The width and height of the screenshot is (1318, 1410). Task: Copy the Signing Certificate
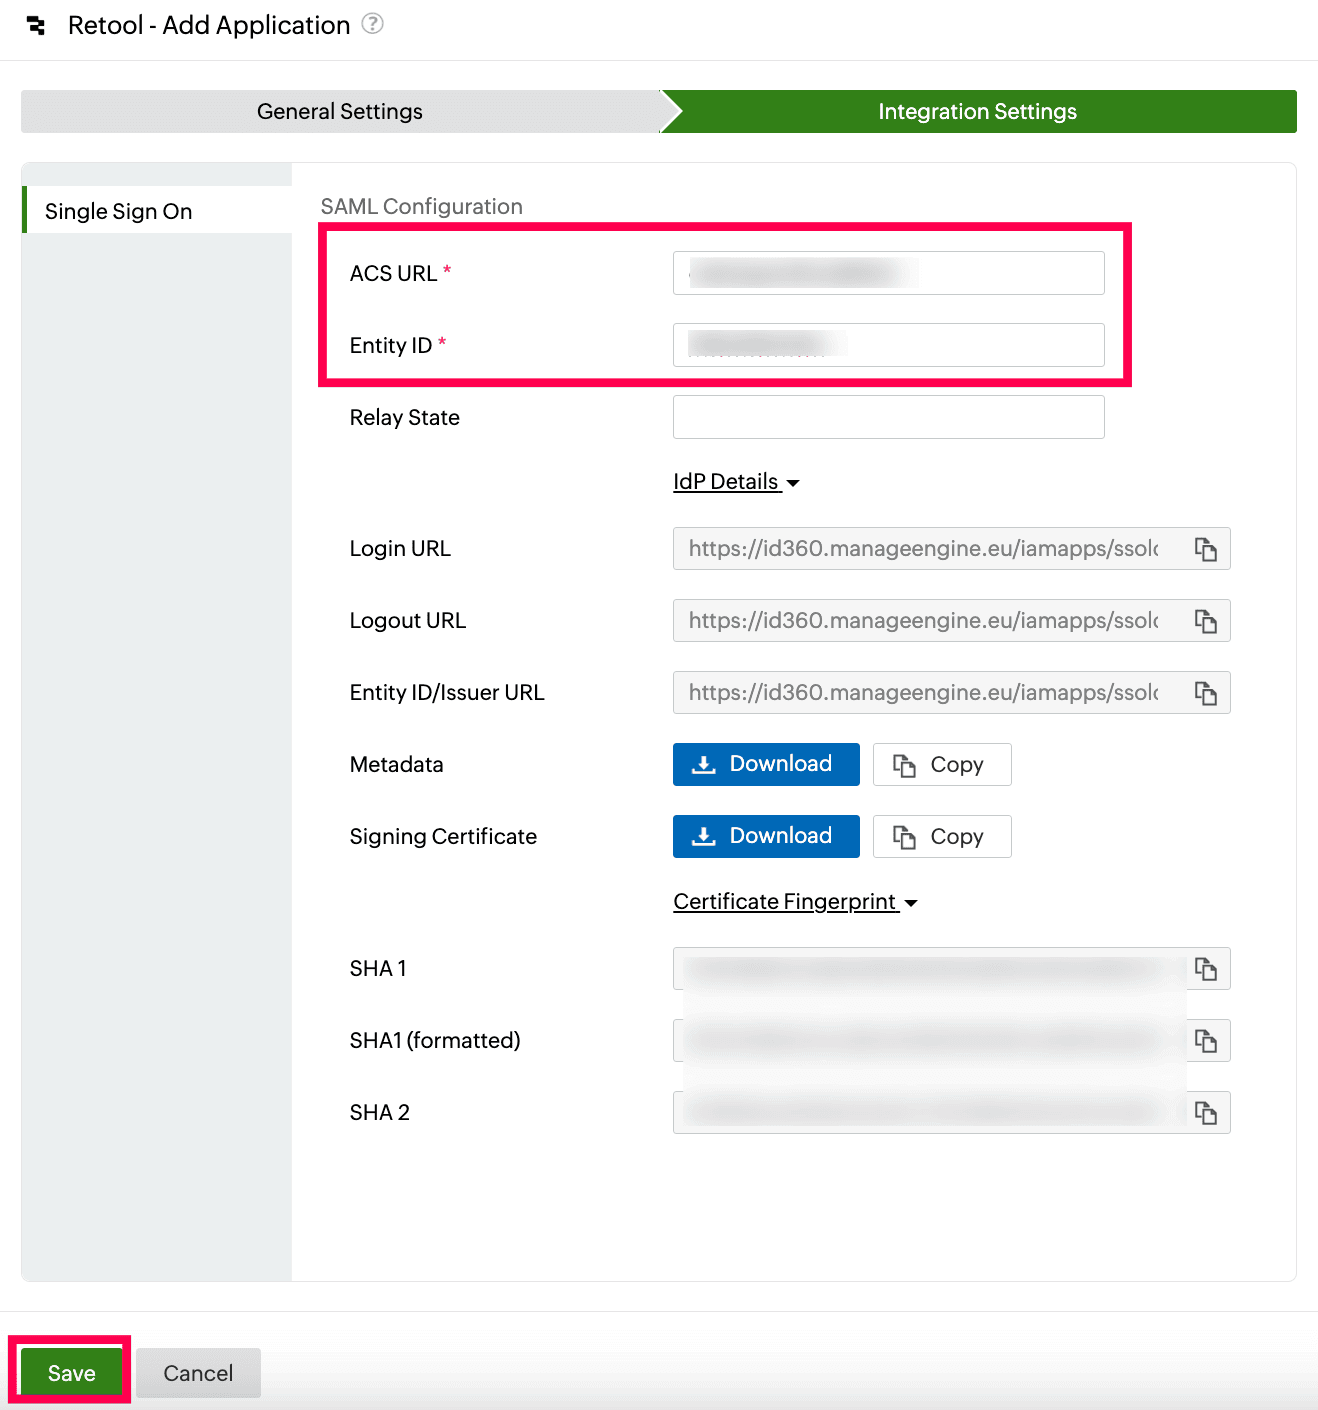(941, 836)
